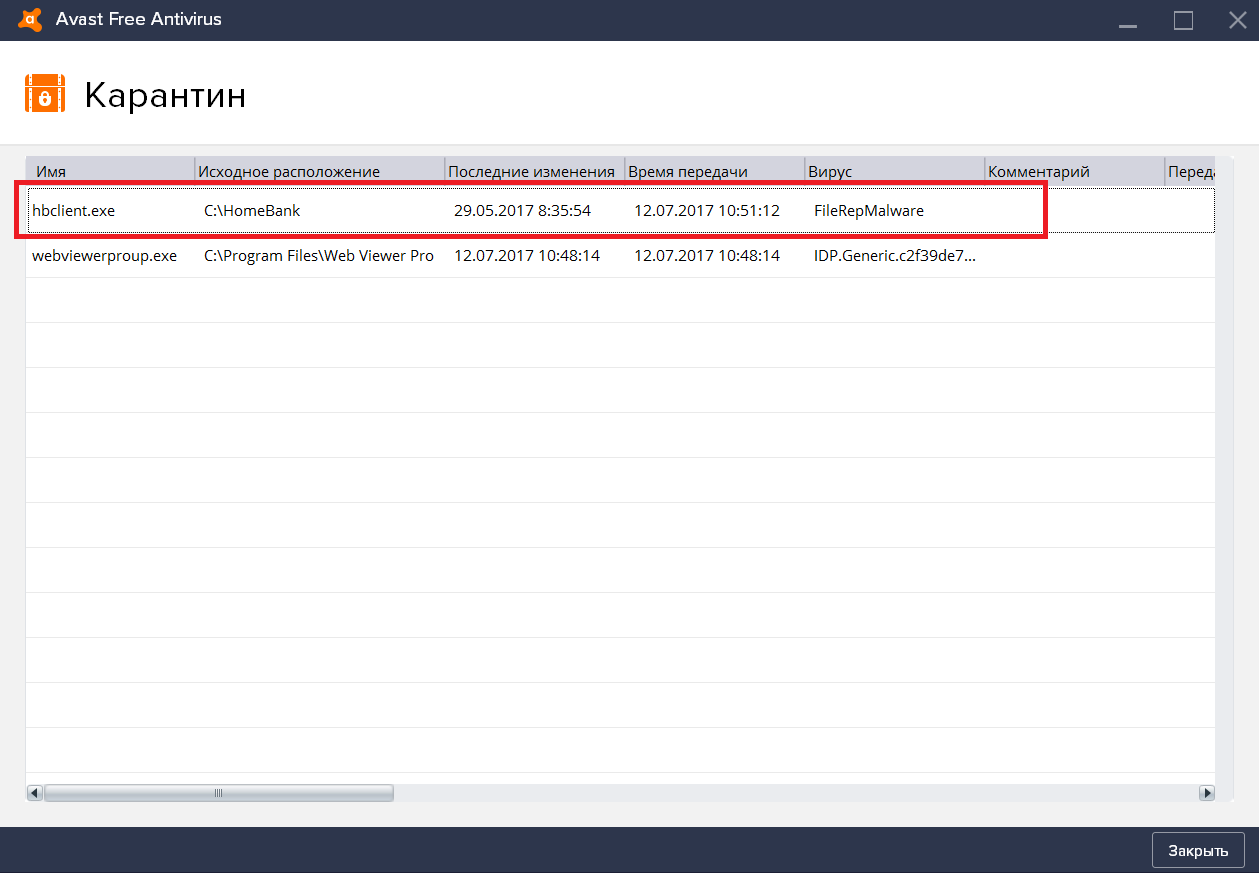The width and height of the screenshot is (1260, 875).
Task: Close the Avast window with X
Action: coord(1237,20)
